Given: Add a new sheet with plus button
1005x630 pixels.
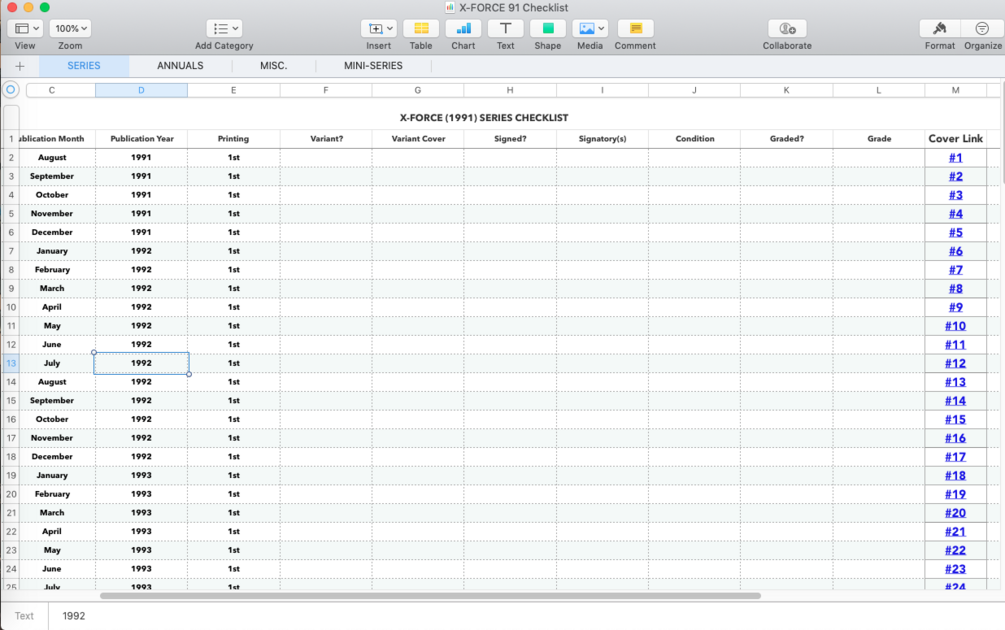Looking at the screenshot, I should (20, 66).
